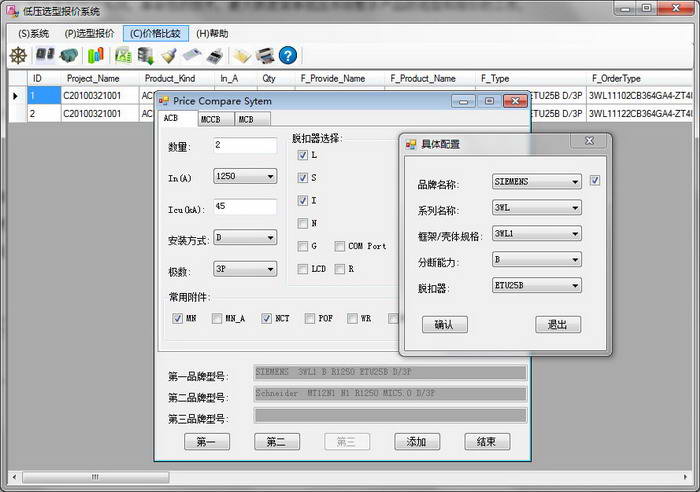Switch to the MCCB tab

click(x=211, y=119)
